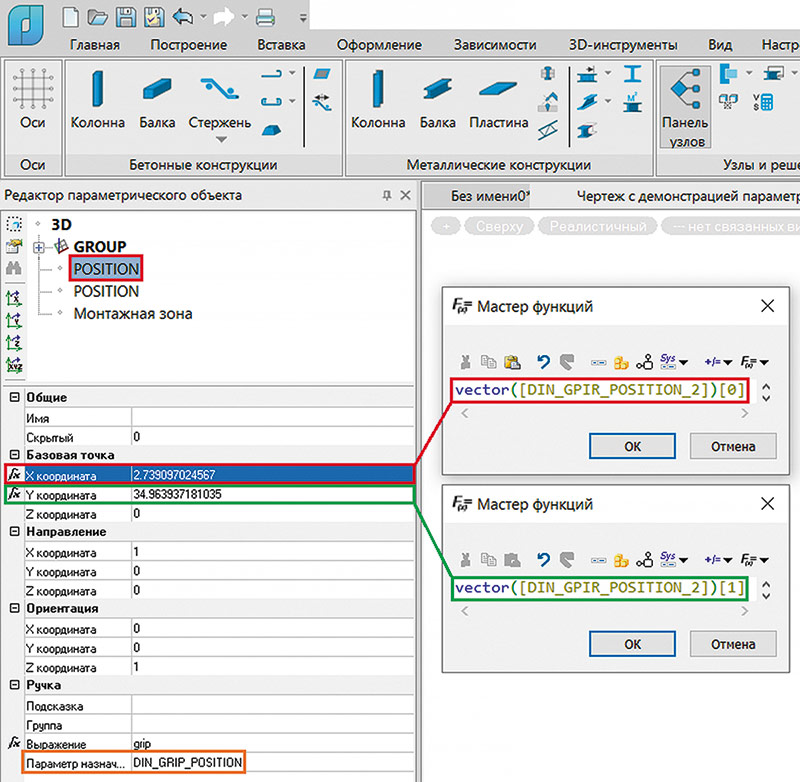Collapse the Направление section
This screenshot has height=782, width=800.
(x=15, y=532)
